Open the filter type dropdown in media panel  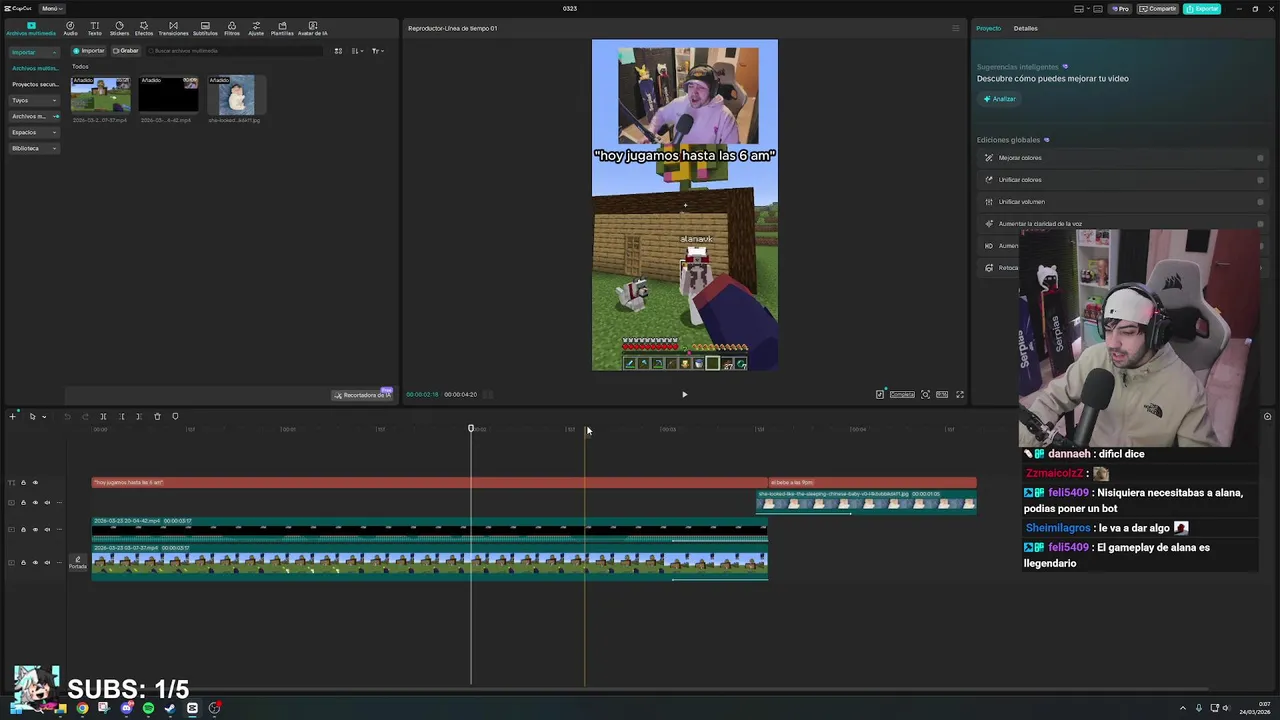[378, 51]
